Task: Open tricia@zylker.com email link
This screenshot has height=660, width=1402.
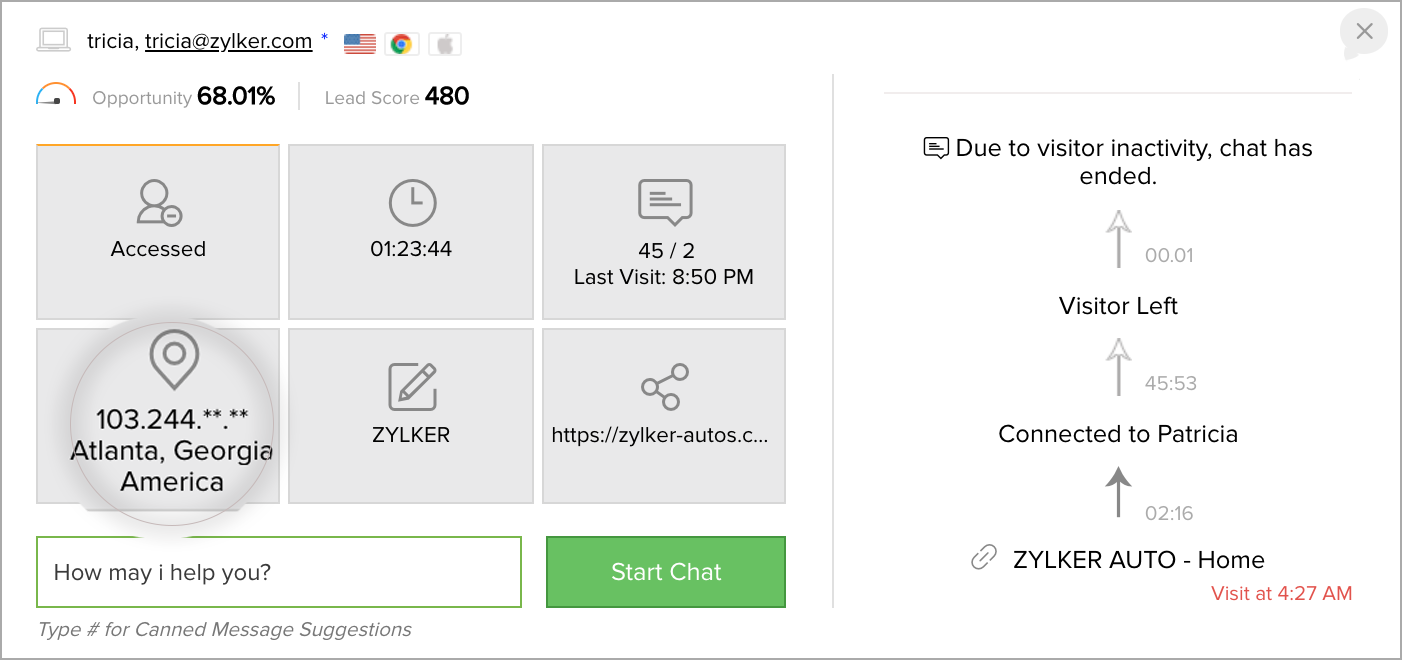Action: 229,41
